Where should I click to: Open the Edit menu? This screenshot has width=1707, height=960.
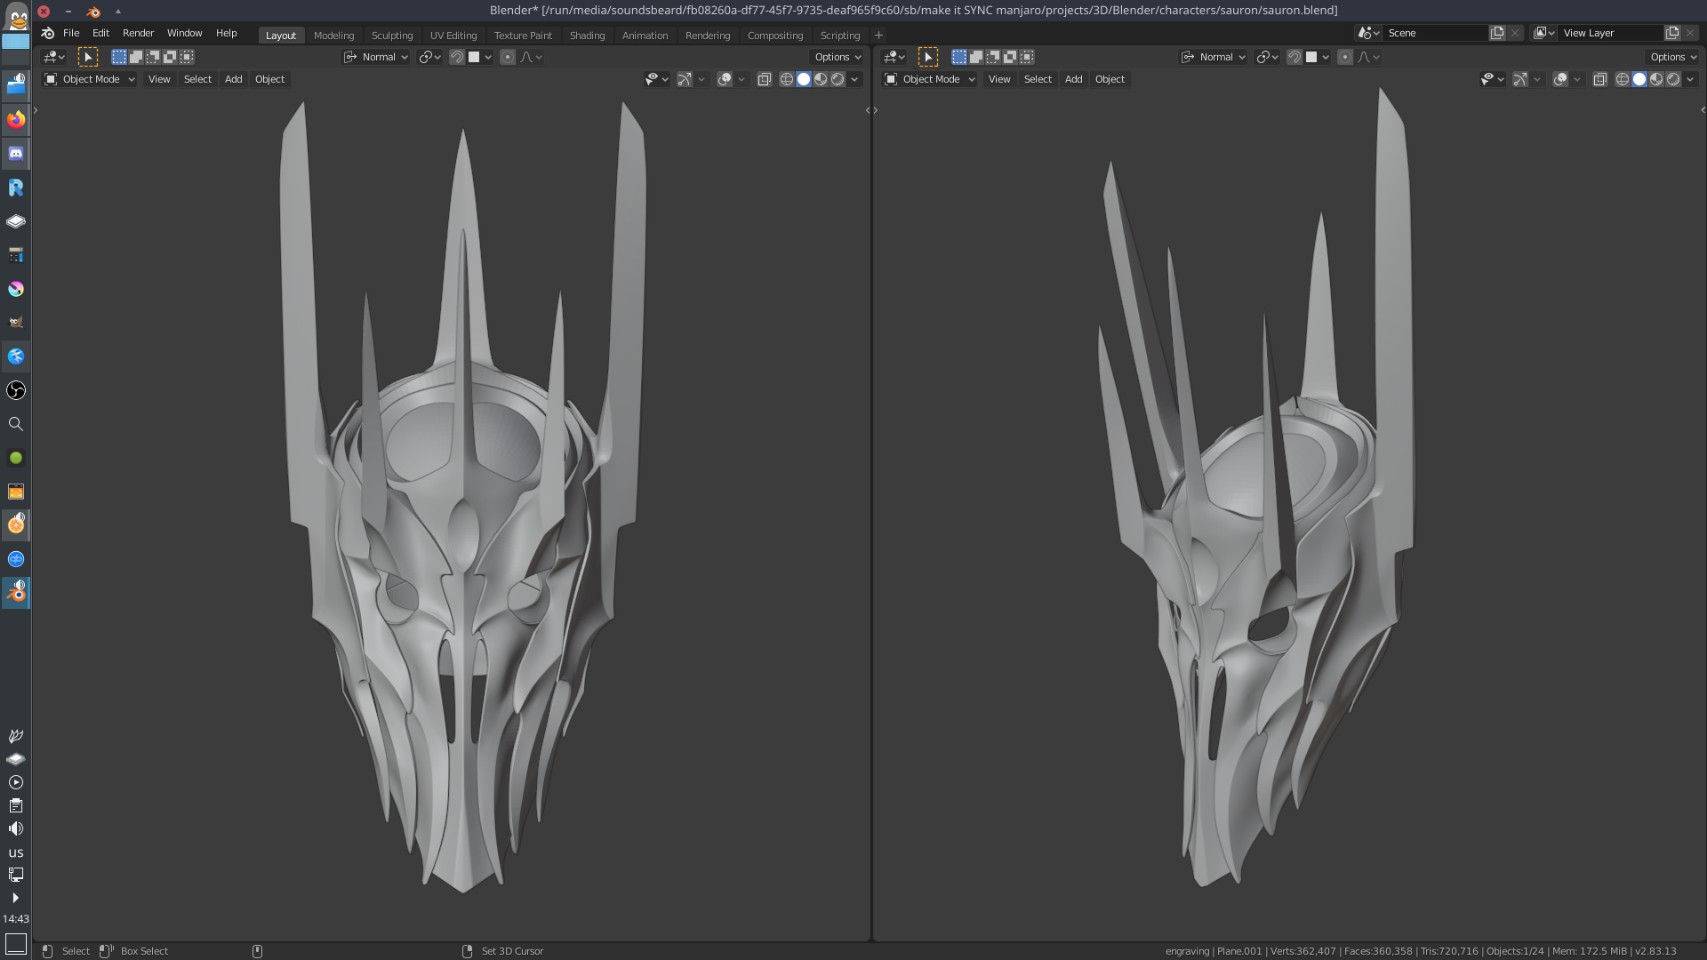(x=101, y=33)
